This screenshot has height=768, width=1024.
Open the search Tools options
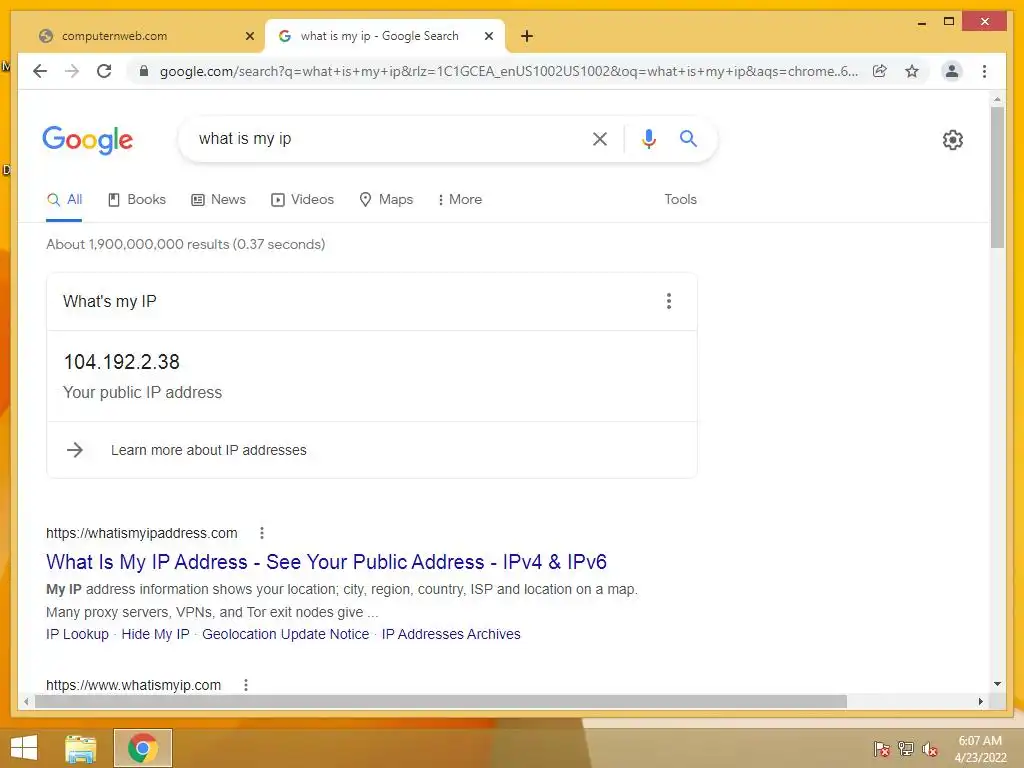tap(680, 200)
